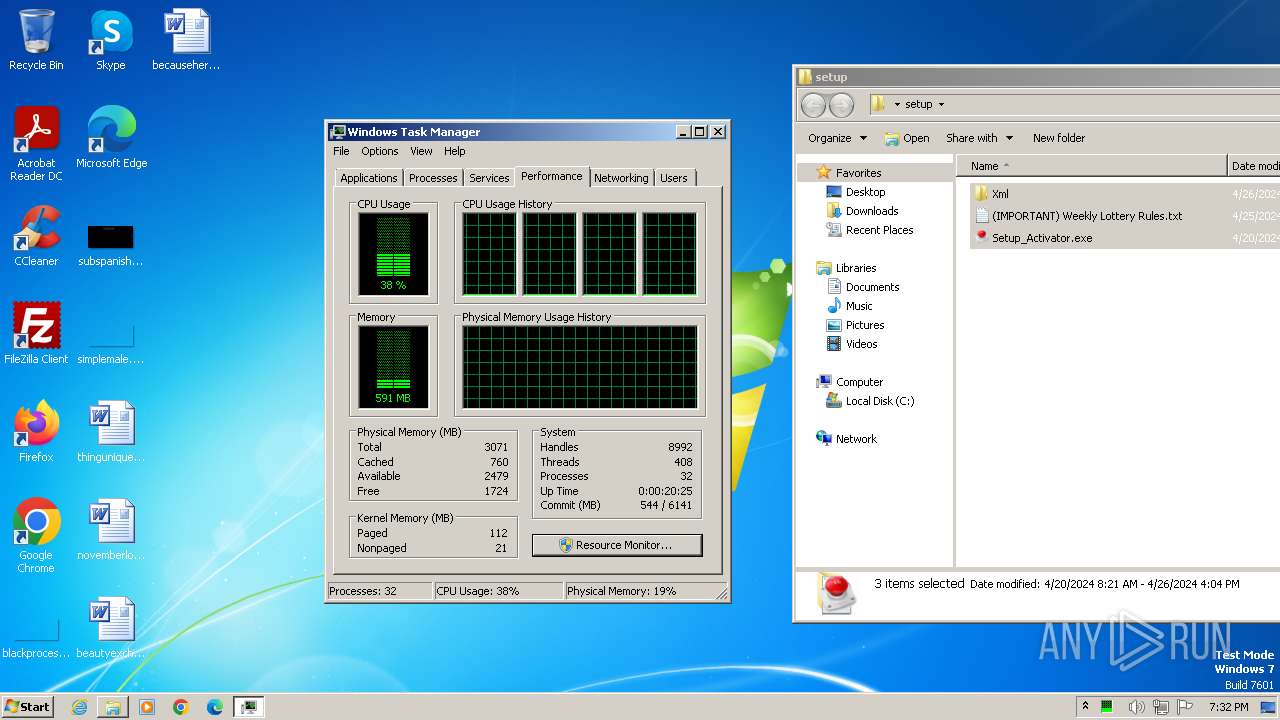Click the Chrome taskbar icon

[181, 707]
